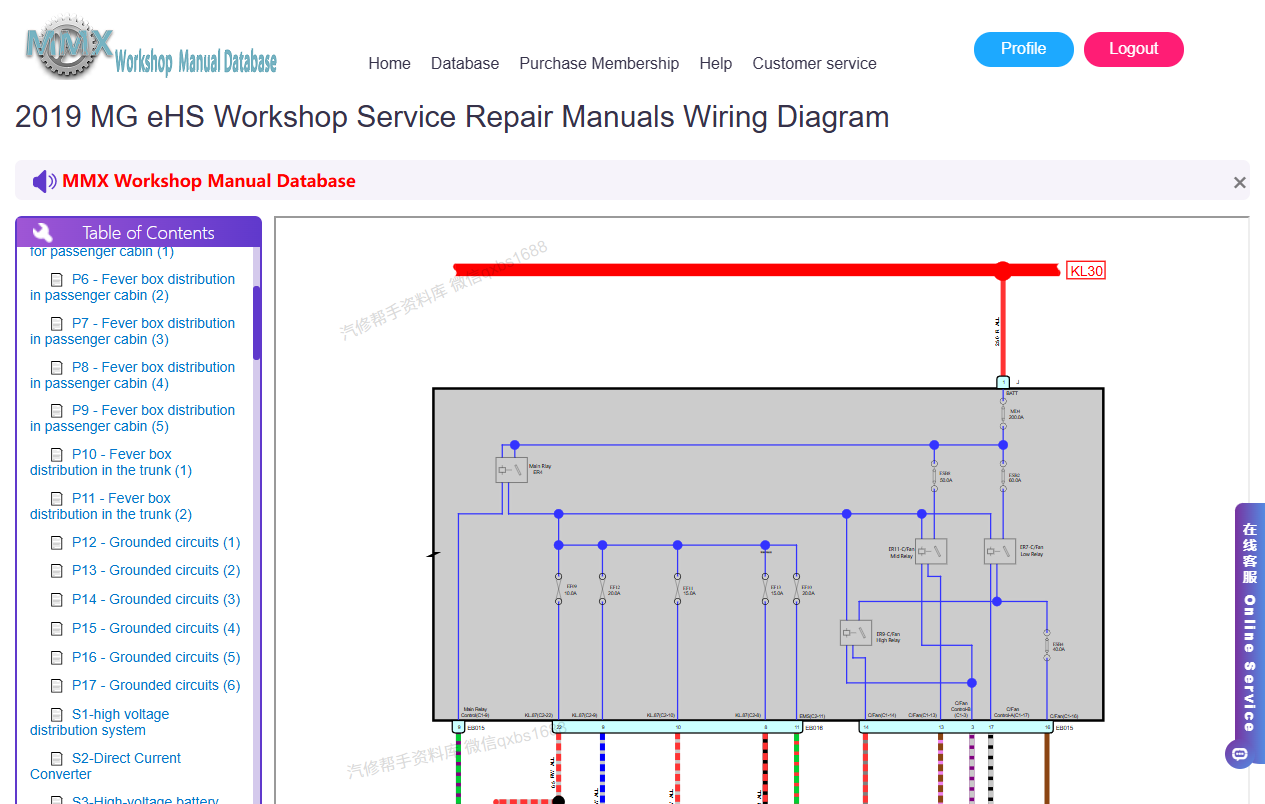Click the MMX Workshop Manual Database logo
This screenshot has width=1265, height=804.
pyautogui.click(x=151, y=48)
